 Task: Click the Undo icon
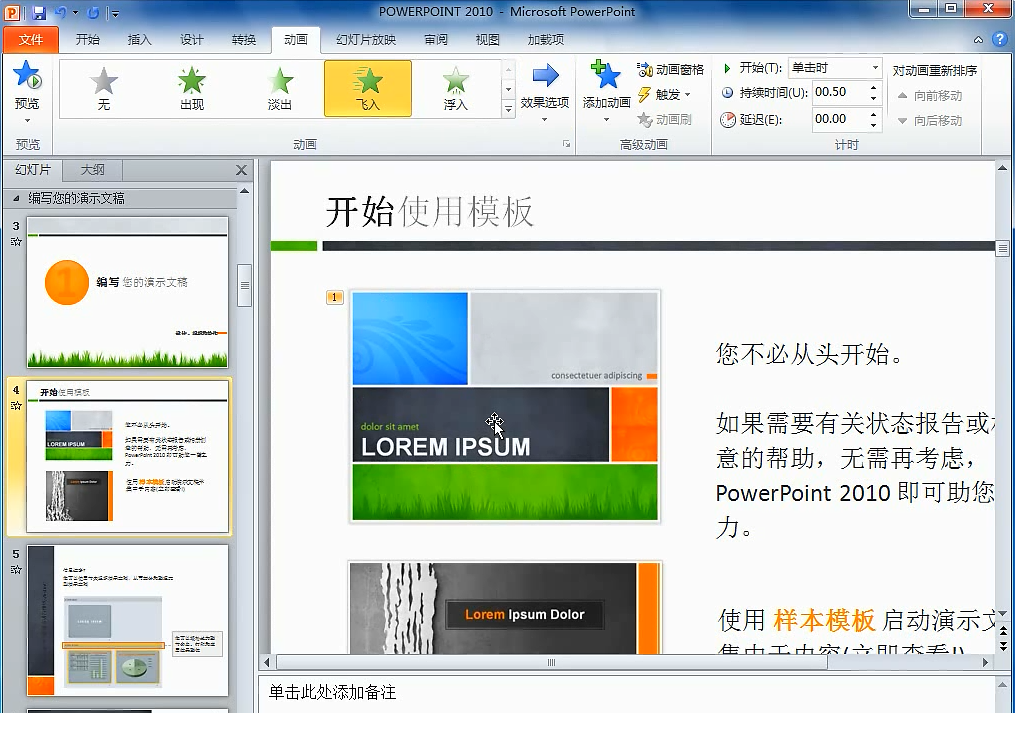pyautogui.click(x=61, y=12)
